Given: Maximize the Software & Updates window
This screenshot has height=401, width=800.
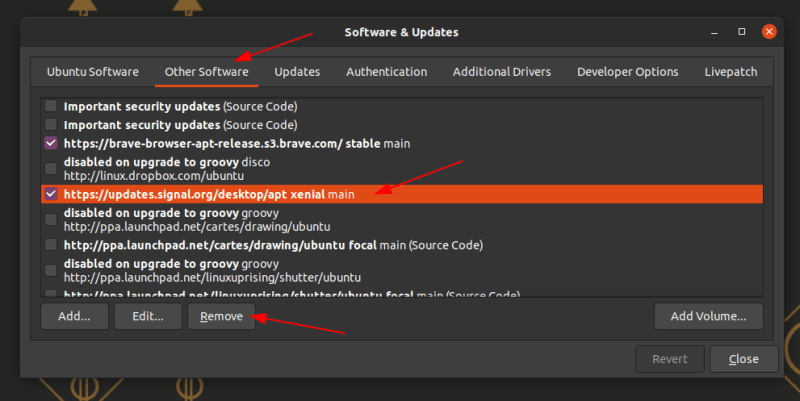Looking at the screenshot, I should point(742,32).
